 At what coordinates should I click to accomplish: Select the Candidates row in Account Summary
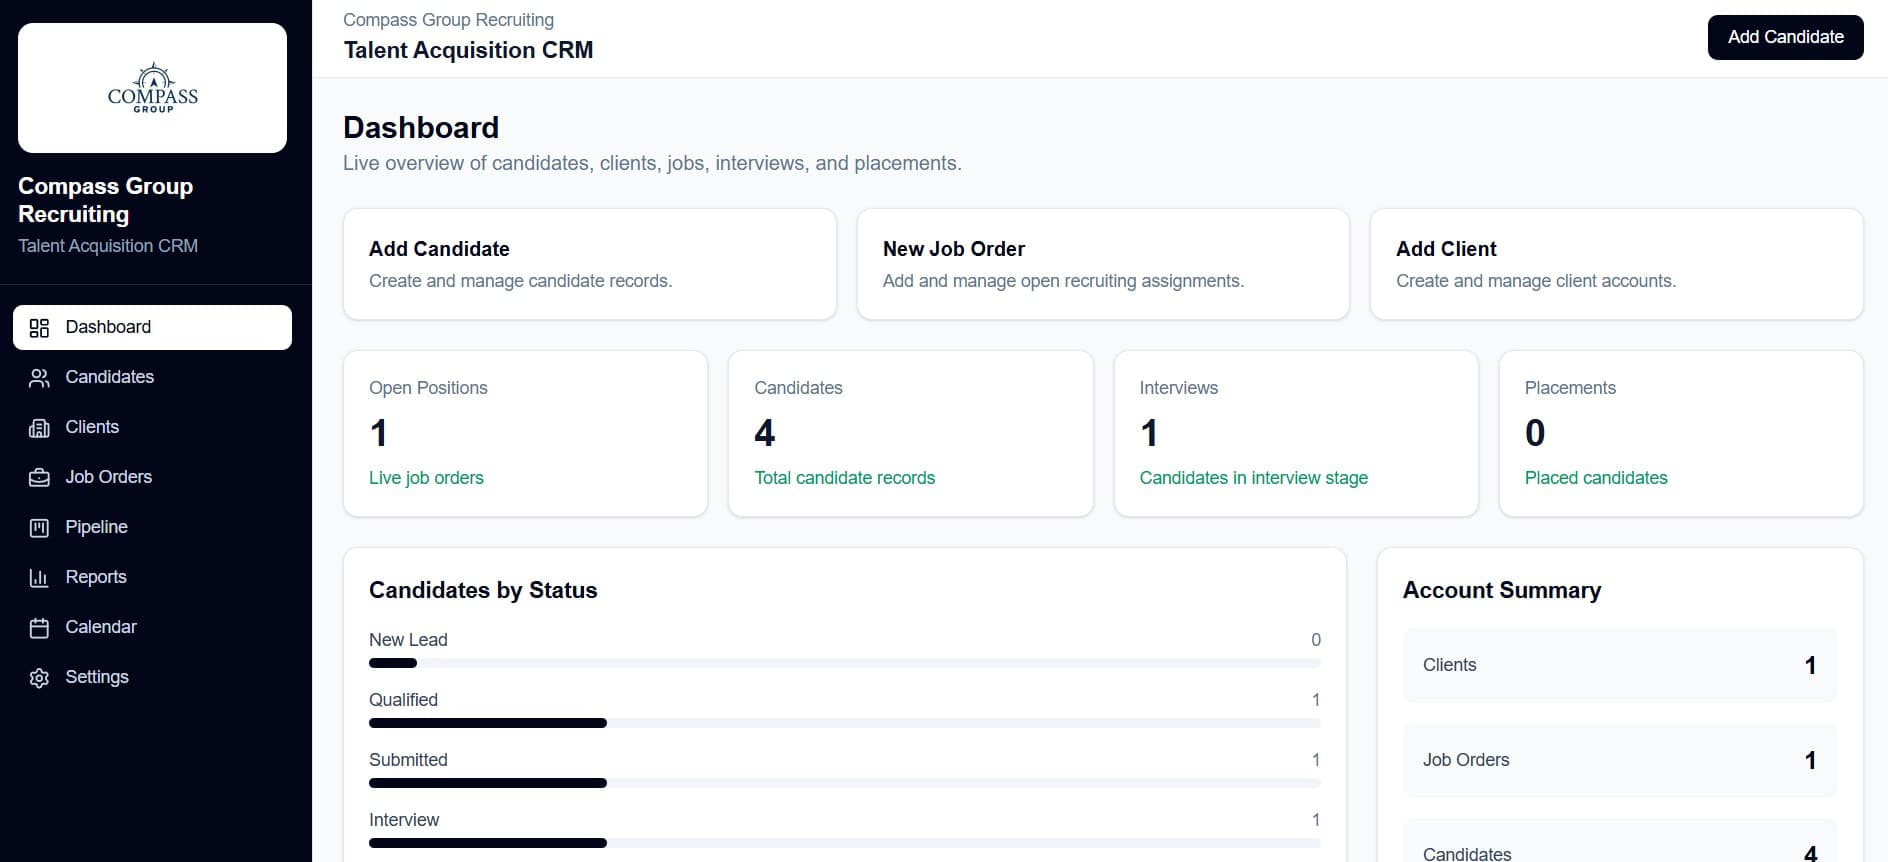tap(1620, 841)
